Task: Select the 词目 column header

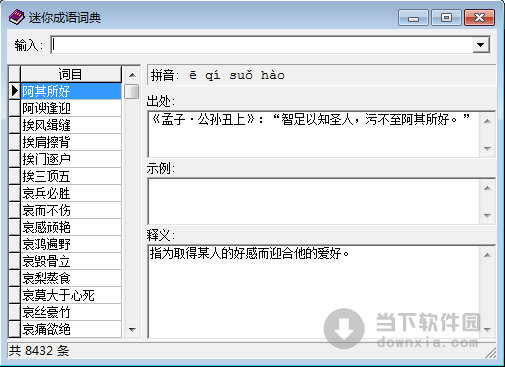Action: (71, 74)
